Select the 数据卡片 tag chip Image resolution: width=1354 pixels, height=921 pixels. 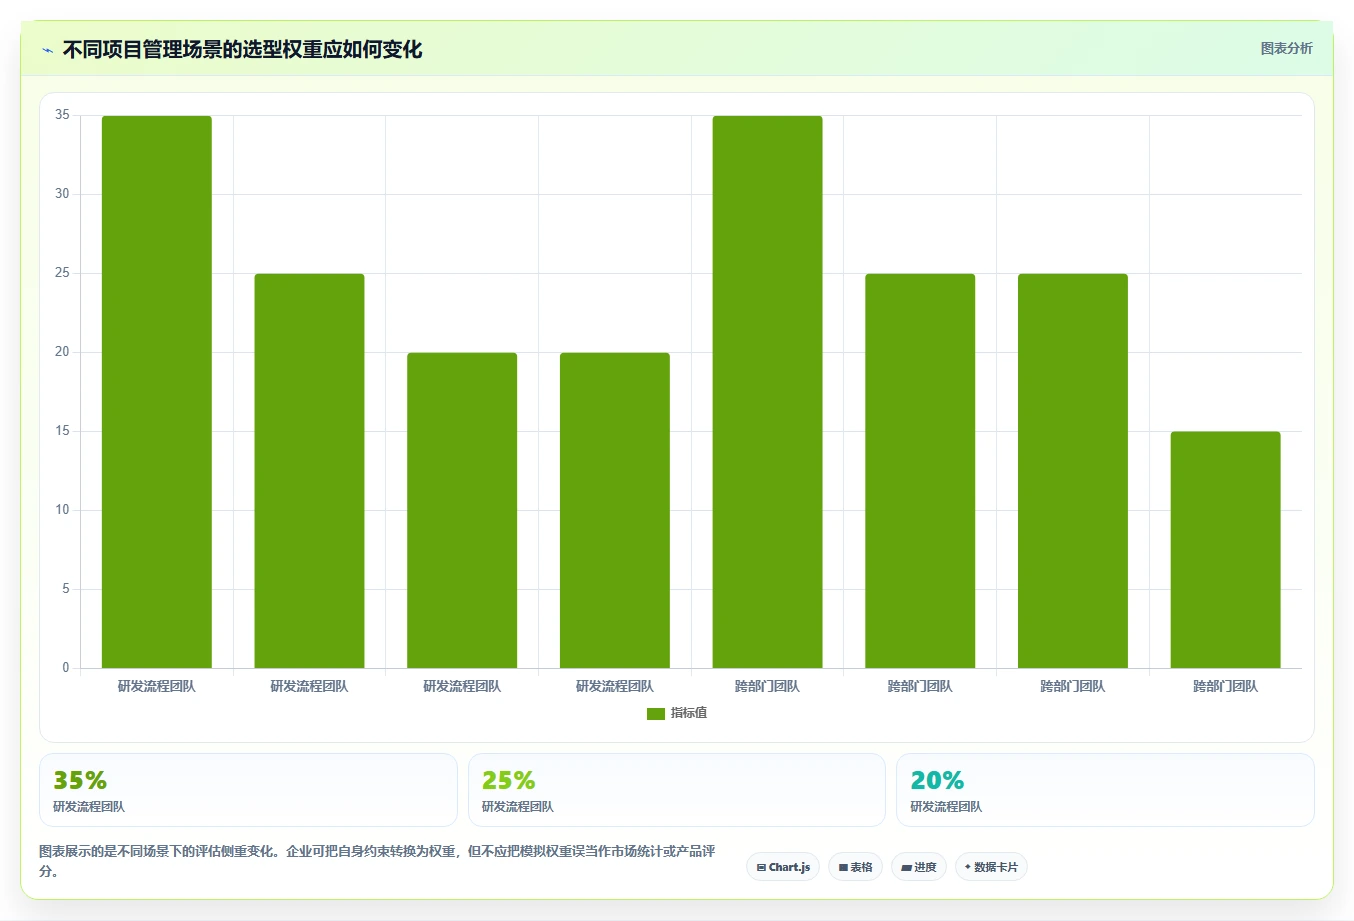pyautogui.click(x=991, y=867)
